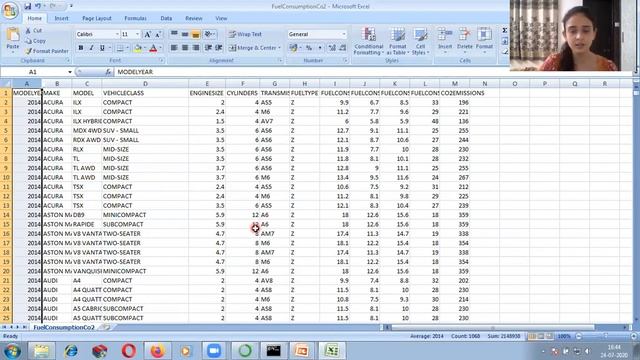
Task: Select the FuelConsumptionCo2 sheet tab
Action: (x=64, y=327)
